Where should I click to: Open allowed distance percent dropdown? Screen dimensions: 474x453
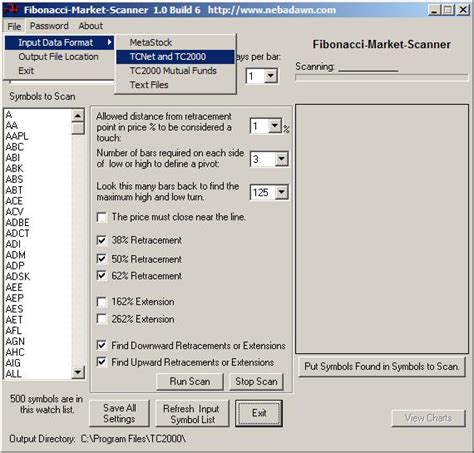[275, 126]
